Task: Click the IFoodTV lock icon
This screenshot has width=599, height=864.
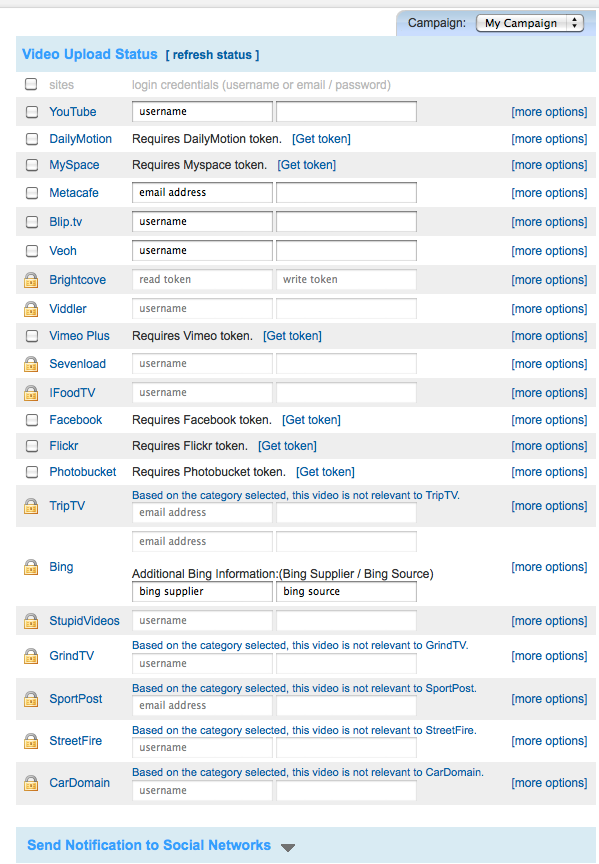Action: (x=31, y=393)
